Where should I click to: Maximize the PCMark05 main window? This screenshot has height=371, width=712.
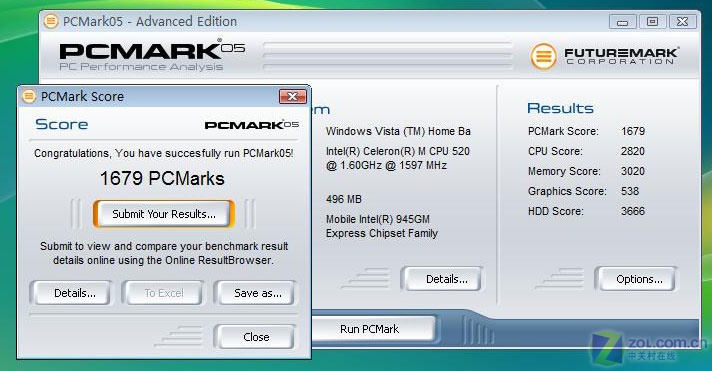(x=652, y=21)
